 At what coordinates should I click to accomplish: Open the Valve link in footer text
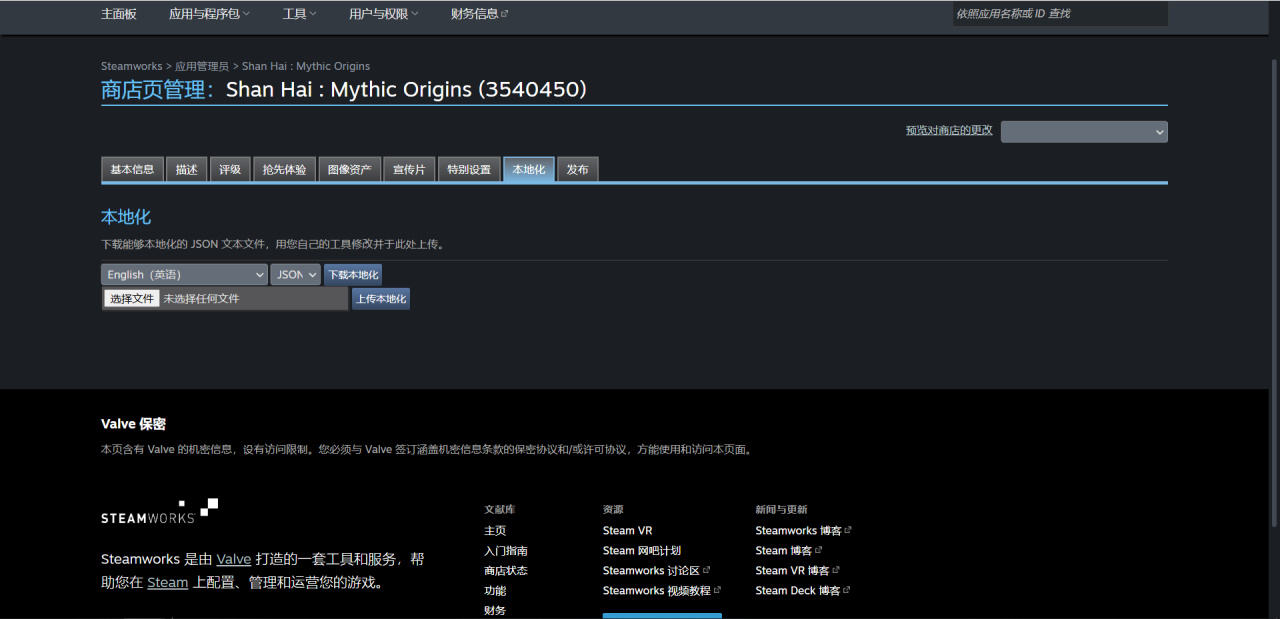tap(234, 559)
